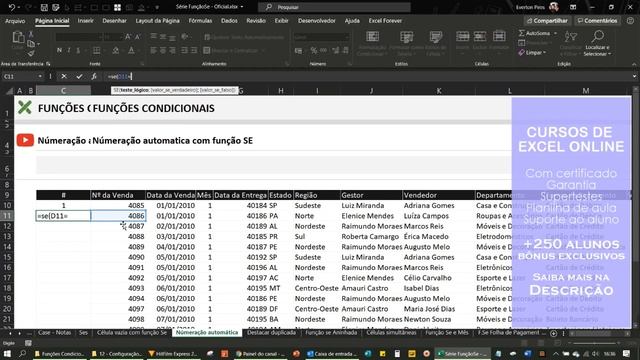Expand the formula bar chevron
Image resolution: width=640 pixels, height=360 pixels.
tap(634, 76)
